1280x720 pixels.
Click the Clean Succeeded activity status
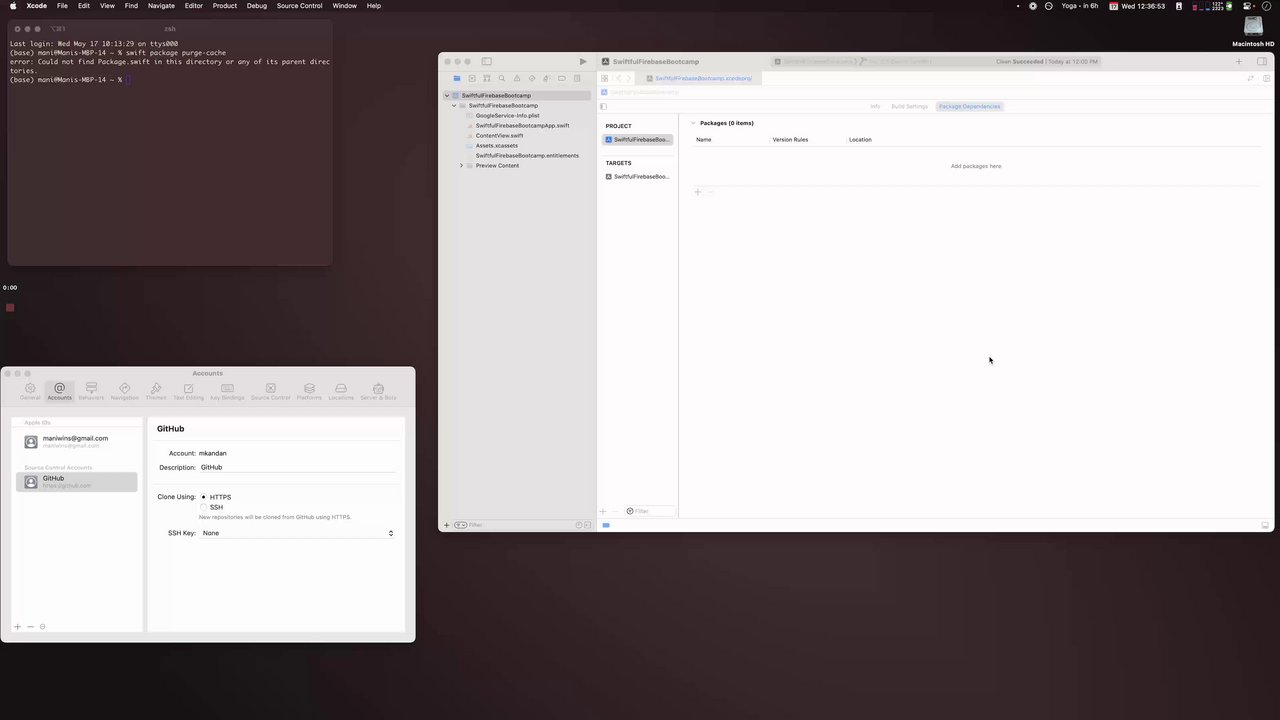1047,62
